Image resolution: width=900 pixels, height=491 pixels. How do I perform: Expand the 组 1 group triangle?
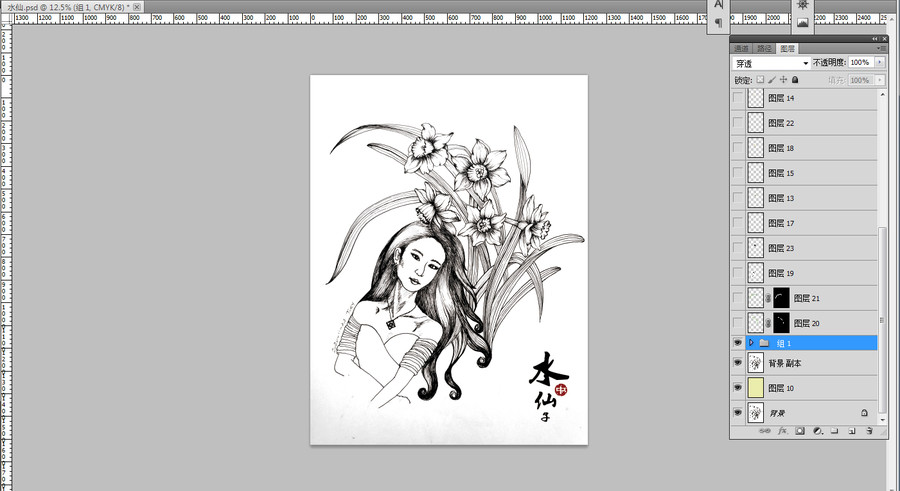click(x=751, y=343)
